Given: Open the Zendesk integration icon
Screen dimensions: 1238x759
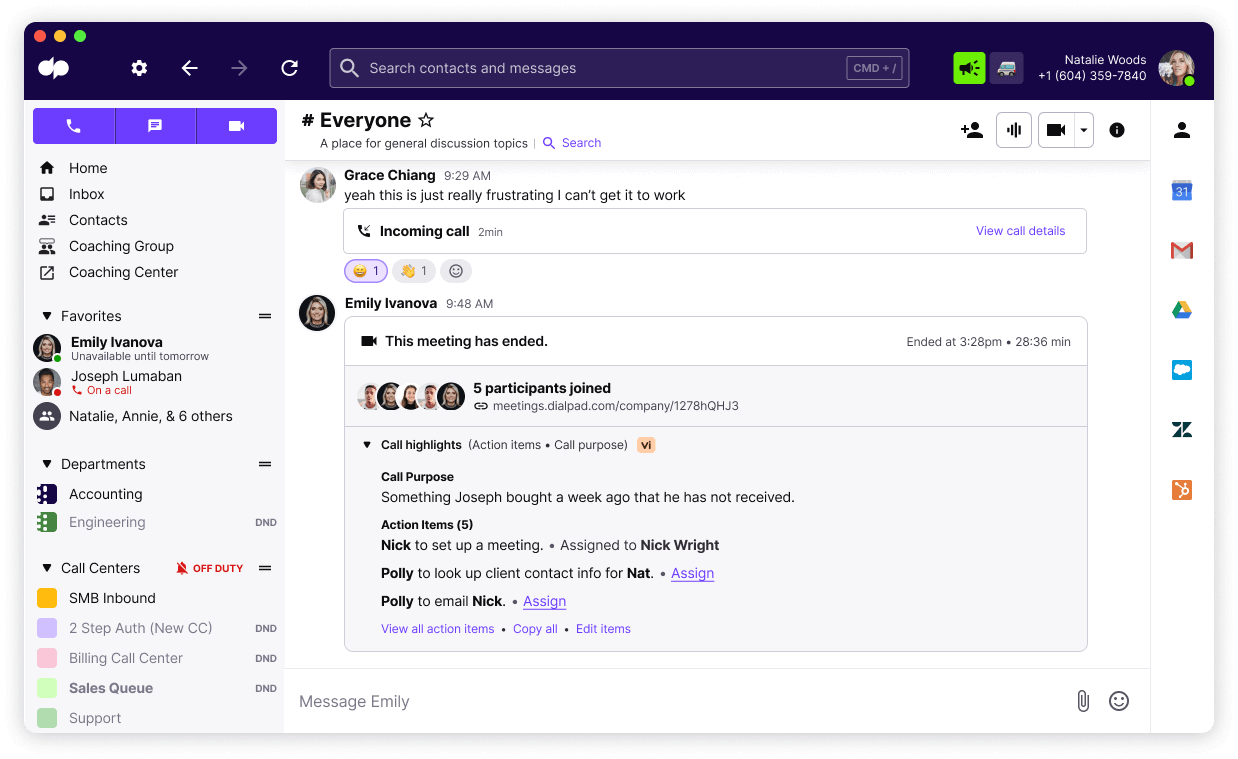Looking at the screenshot, I should [x=1182, y=430].
